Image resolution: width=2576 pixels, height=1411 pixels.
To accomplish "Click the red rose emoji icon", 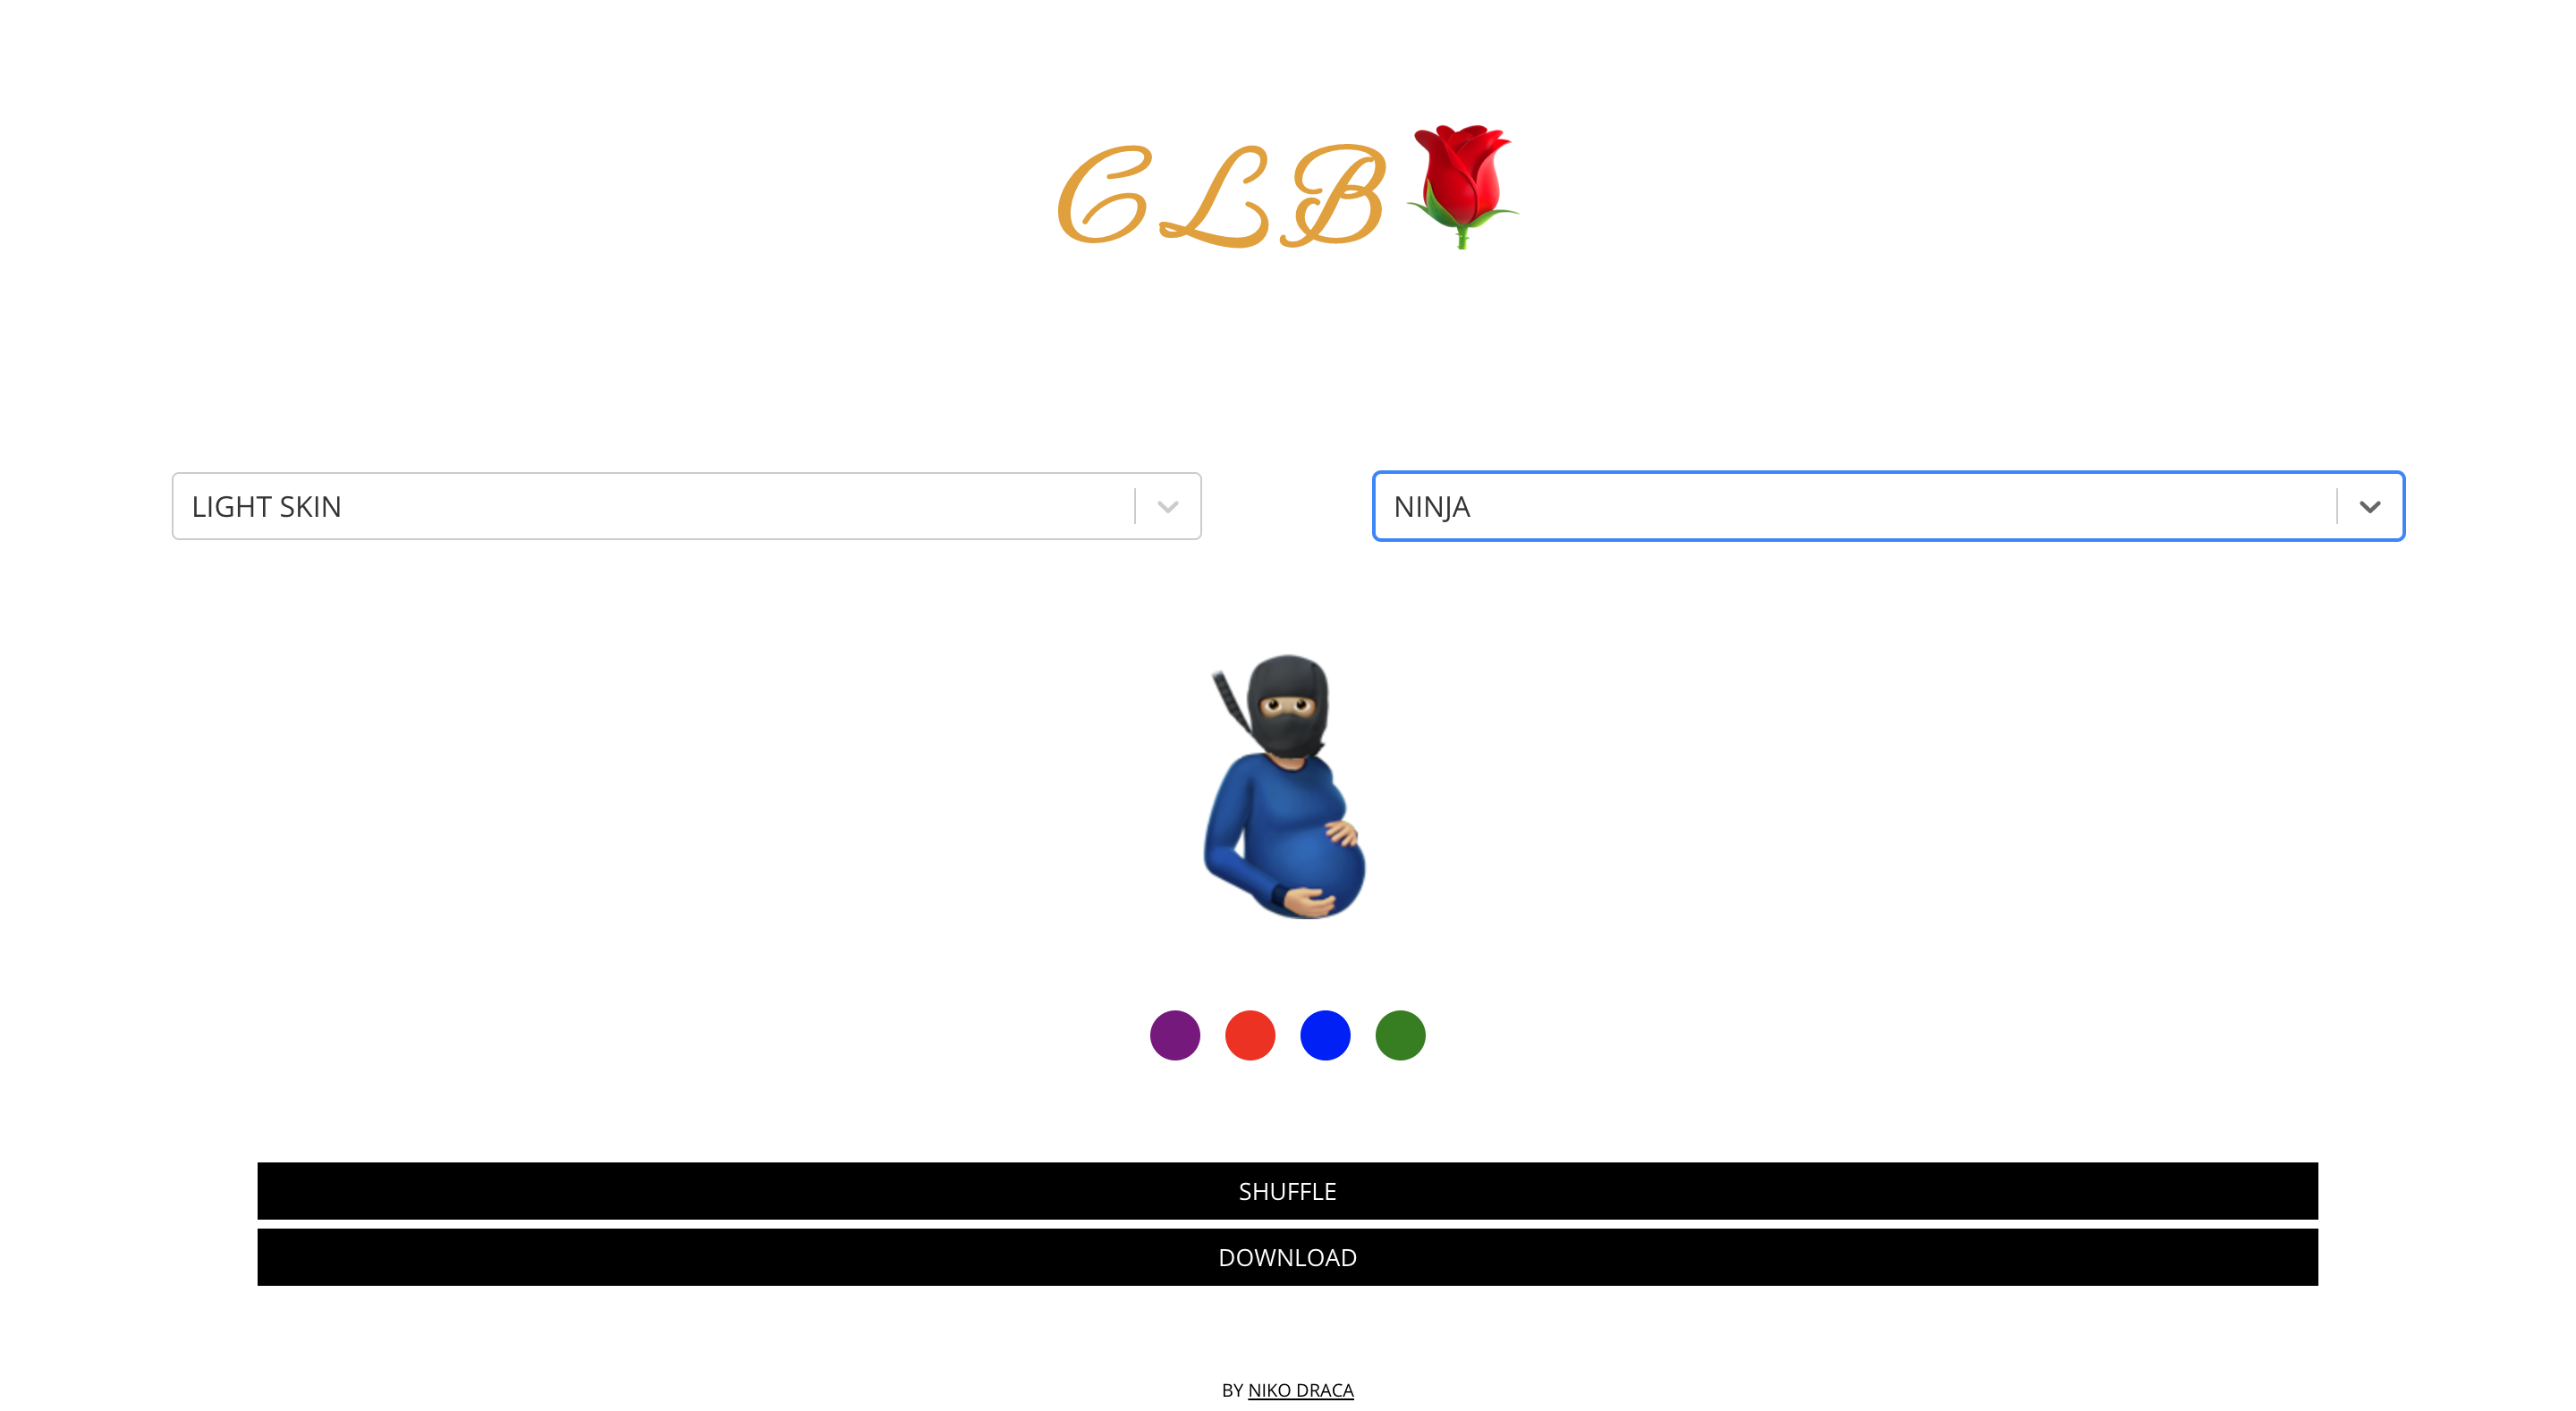I will [x=1462, y=186].
